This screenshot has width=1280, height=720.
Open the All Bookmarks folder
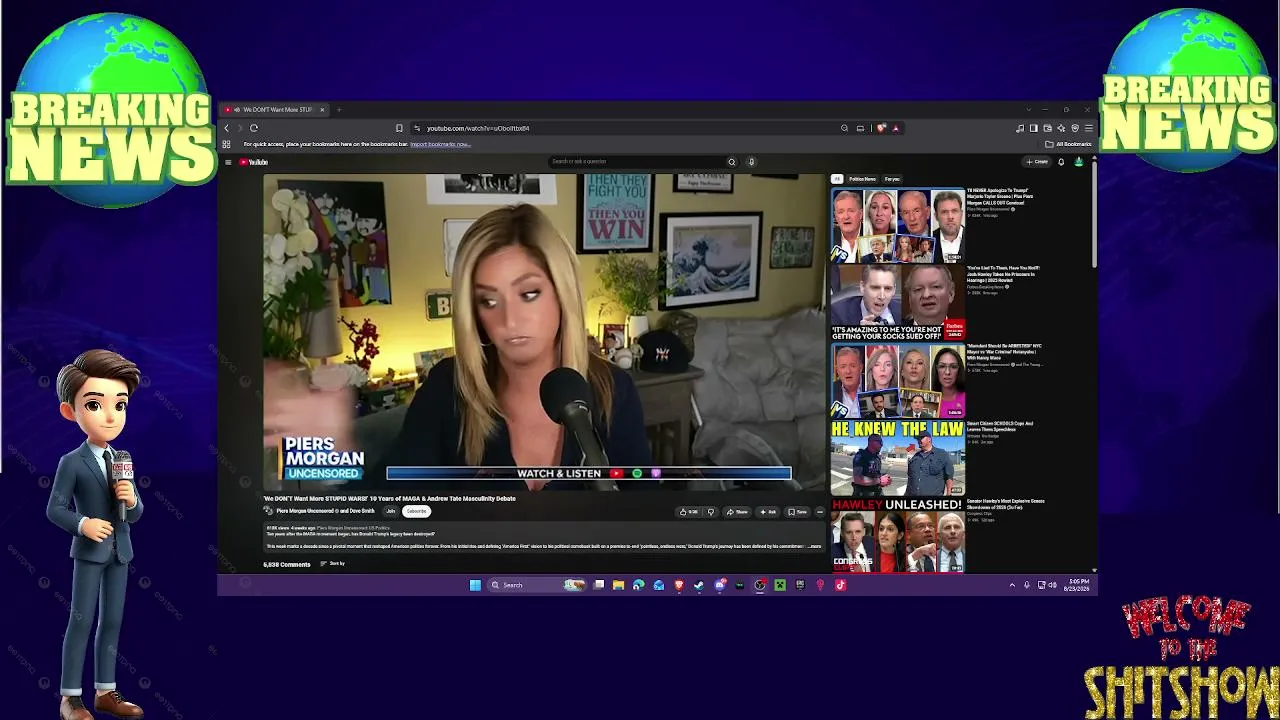point(1068,144)
